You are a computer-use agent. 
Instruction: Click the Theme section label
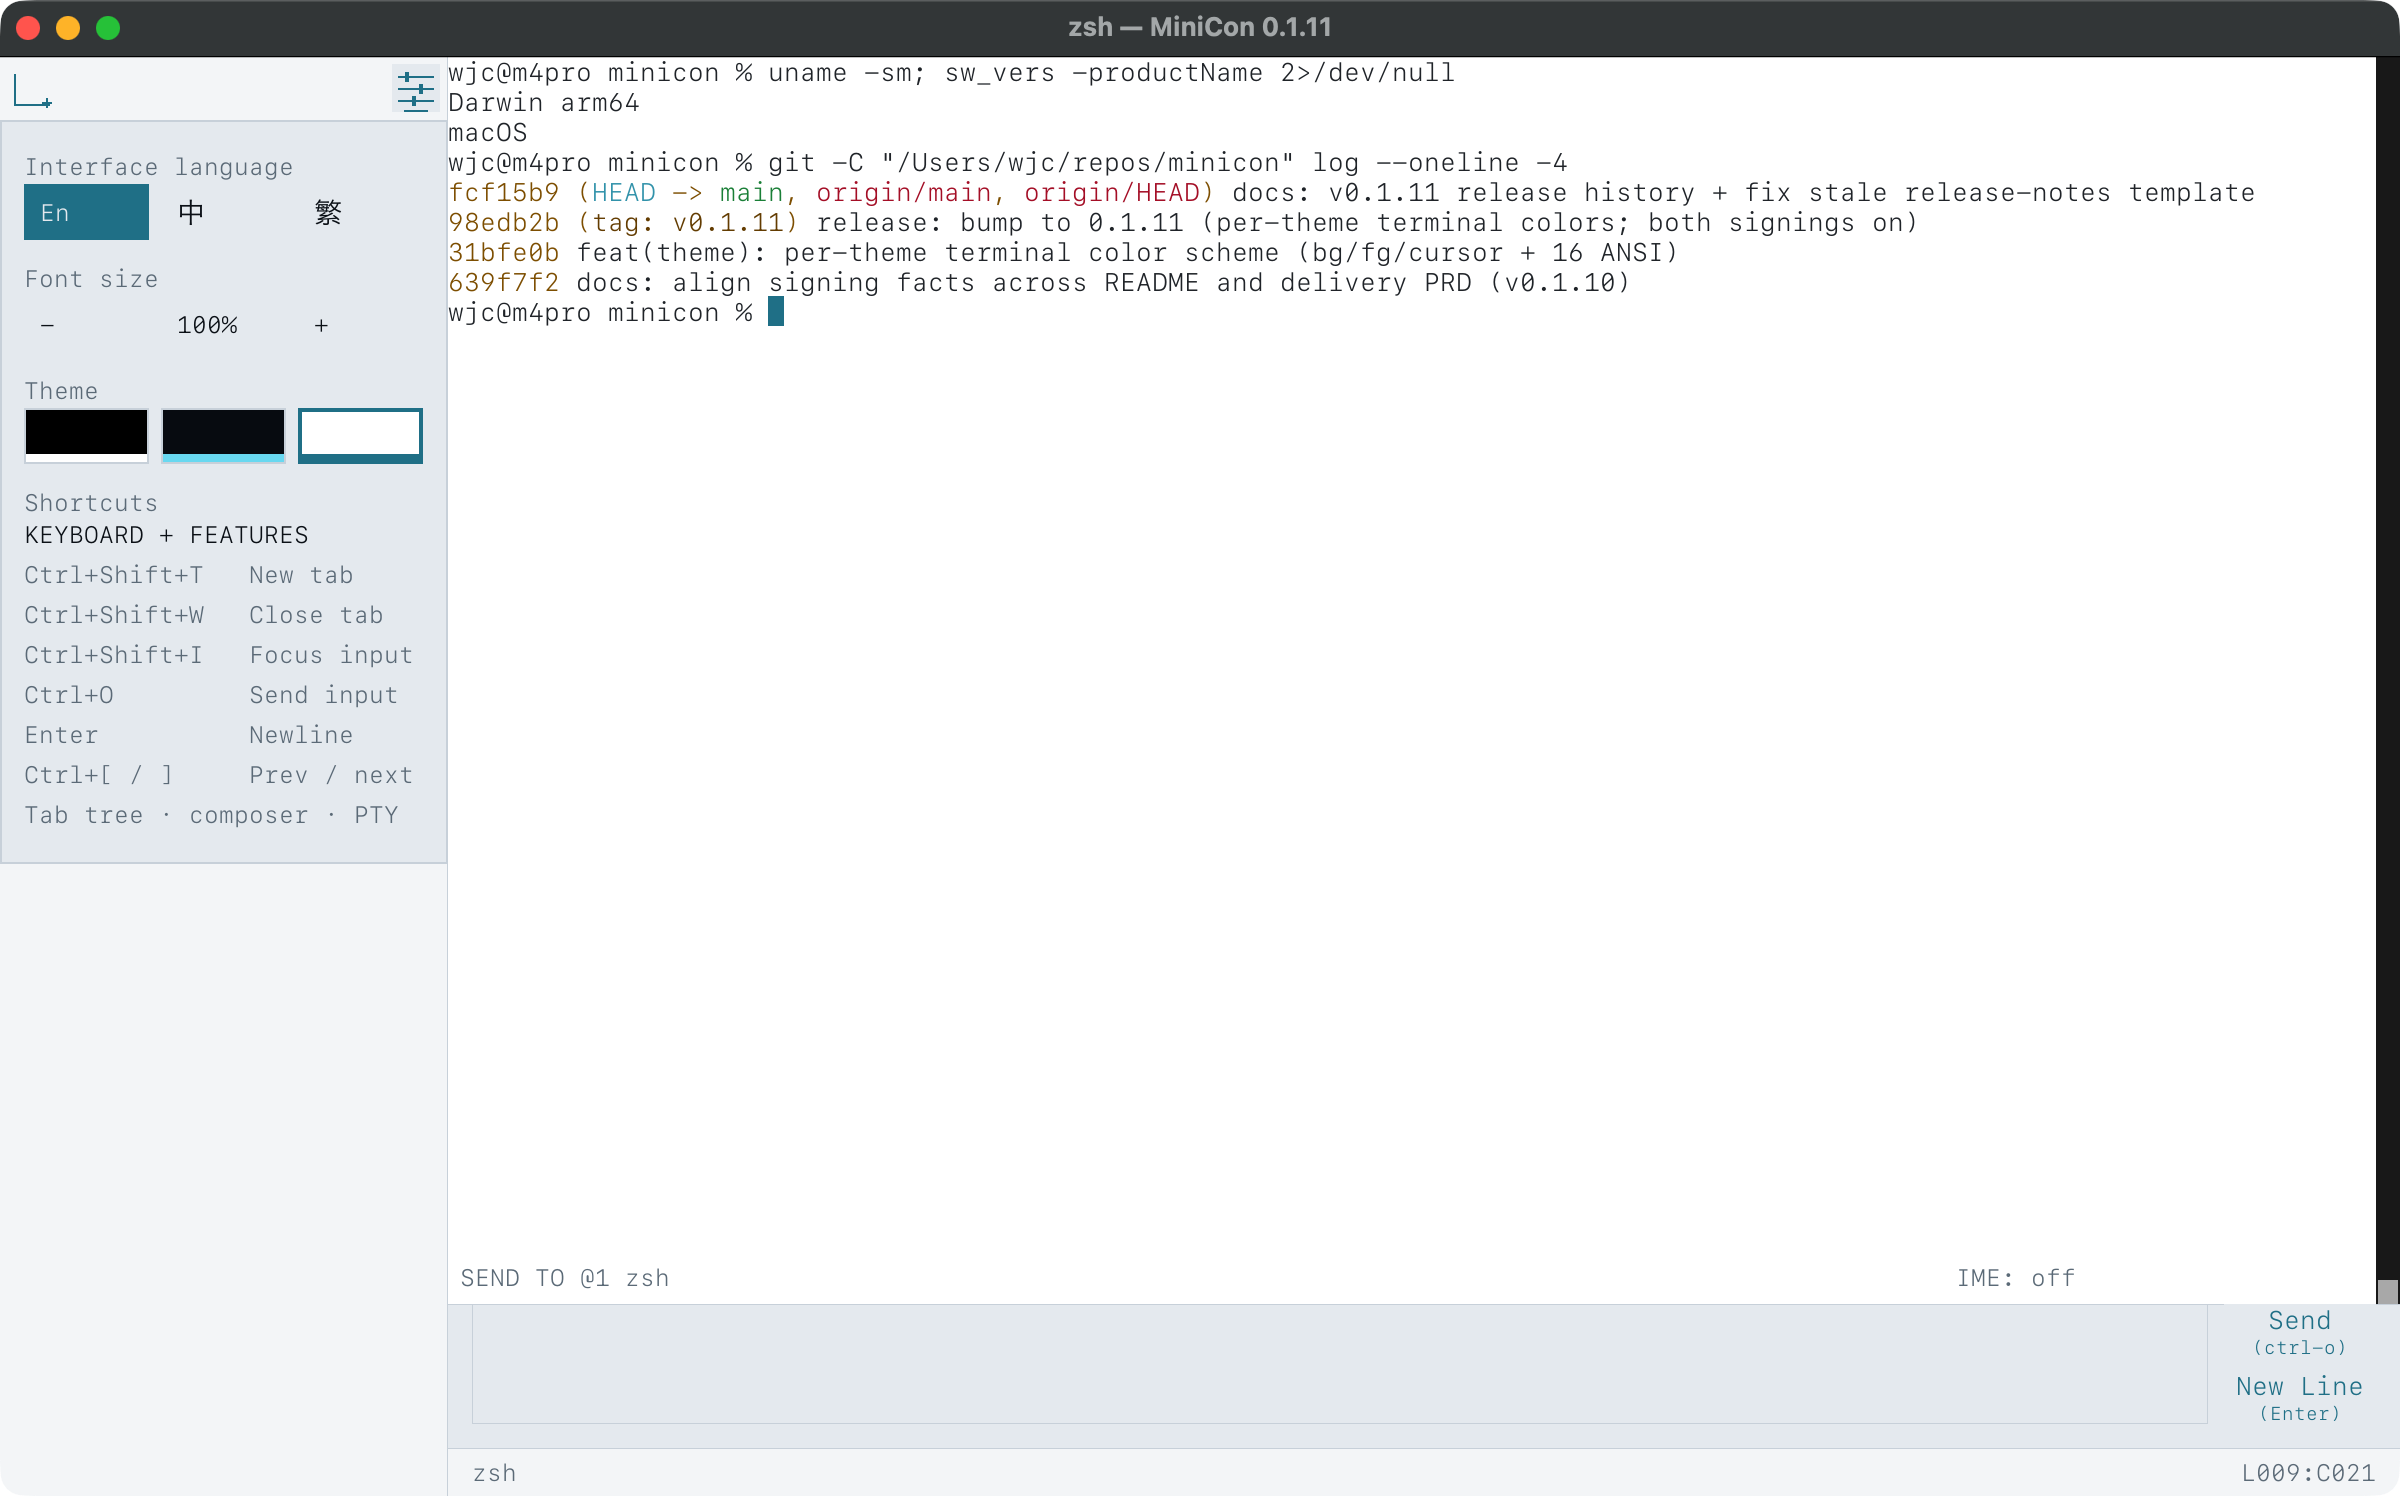pyautogui.click(x=61, y=391)
